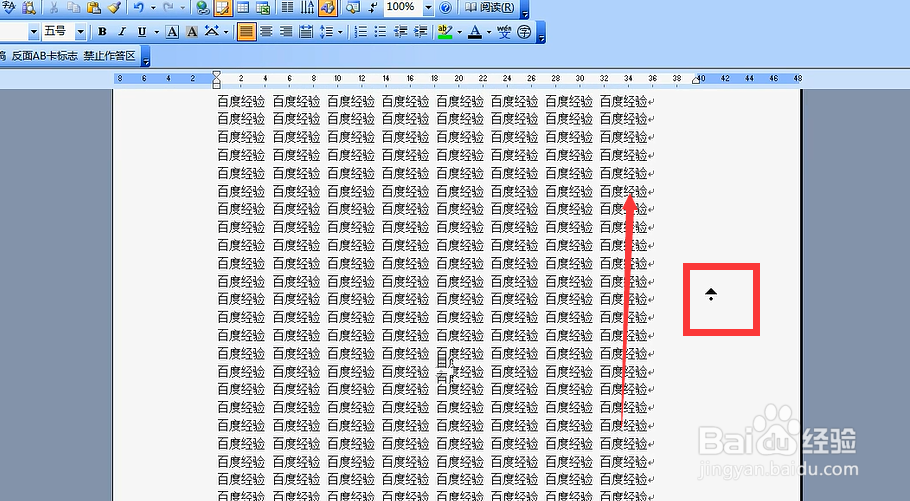Expand the font name dropdown

tap(34, 32)
